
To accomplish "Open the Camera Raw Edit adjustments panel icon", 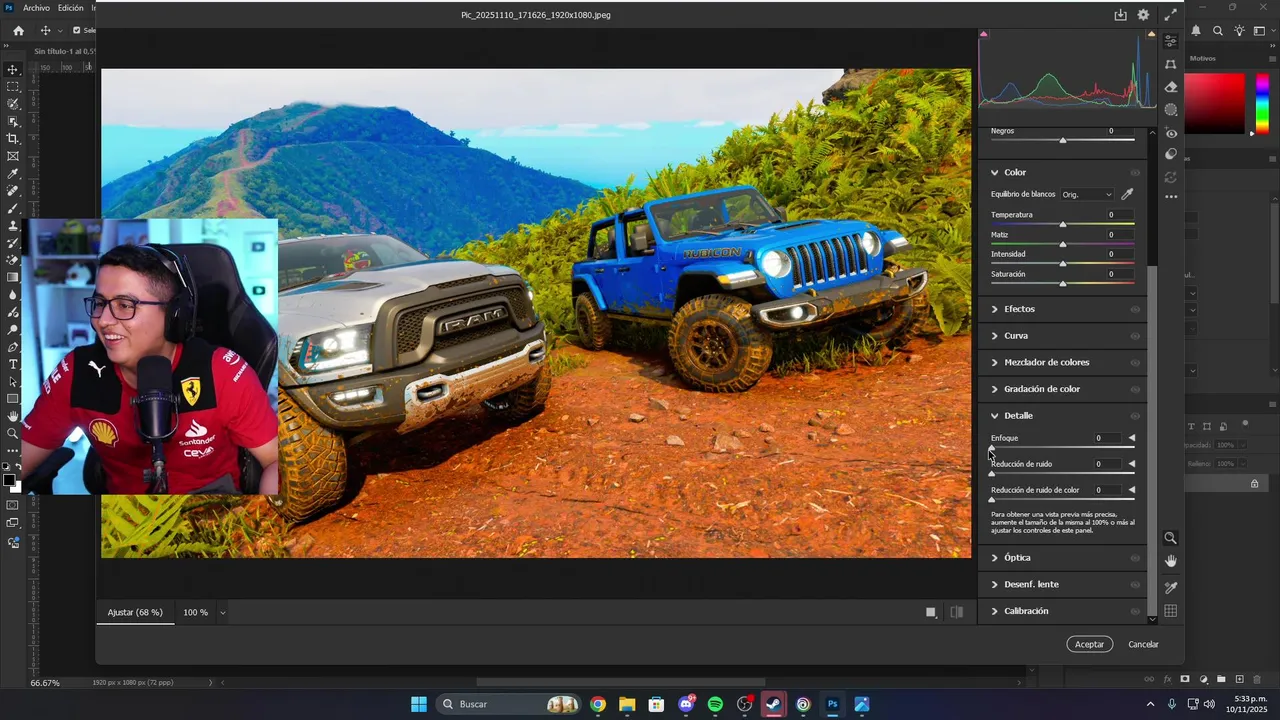I will (1170, 41).
